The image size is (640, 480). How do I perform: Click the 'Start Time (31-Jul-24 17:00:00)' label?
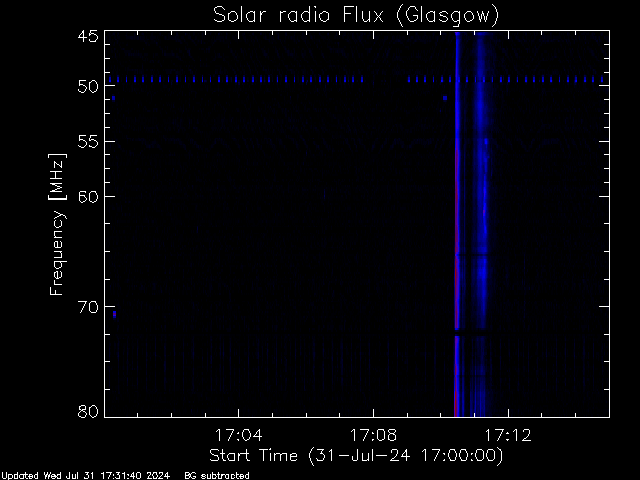tap(356, 456)
